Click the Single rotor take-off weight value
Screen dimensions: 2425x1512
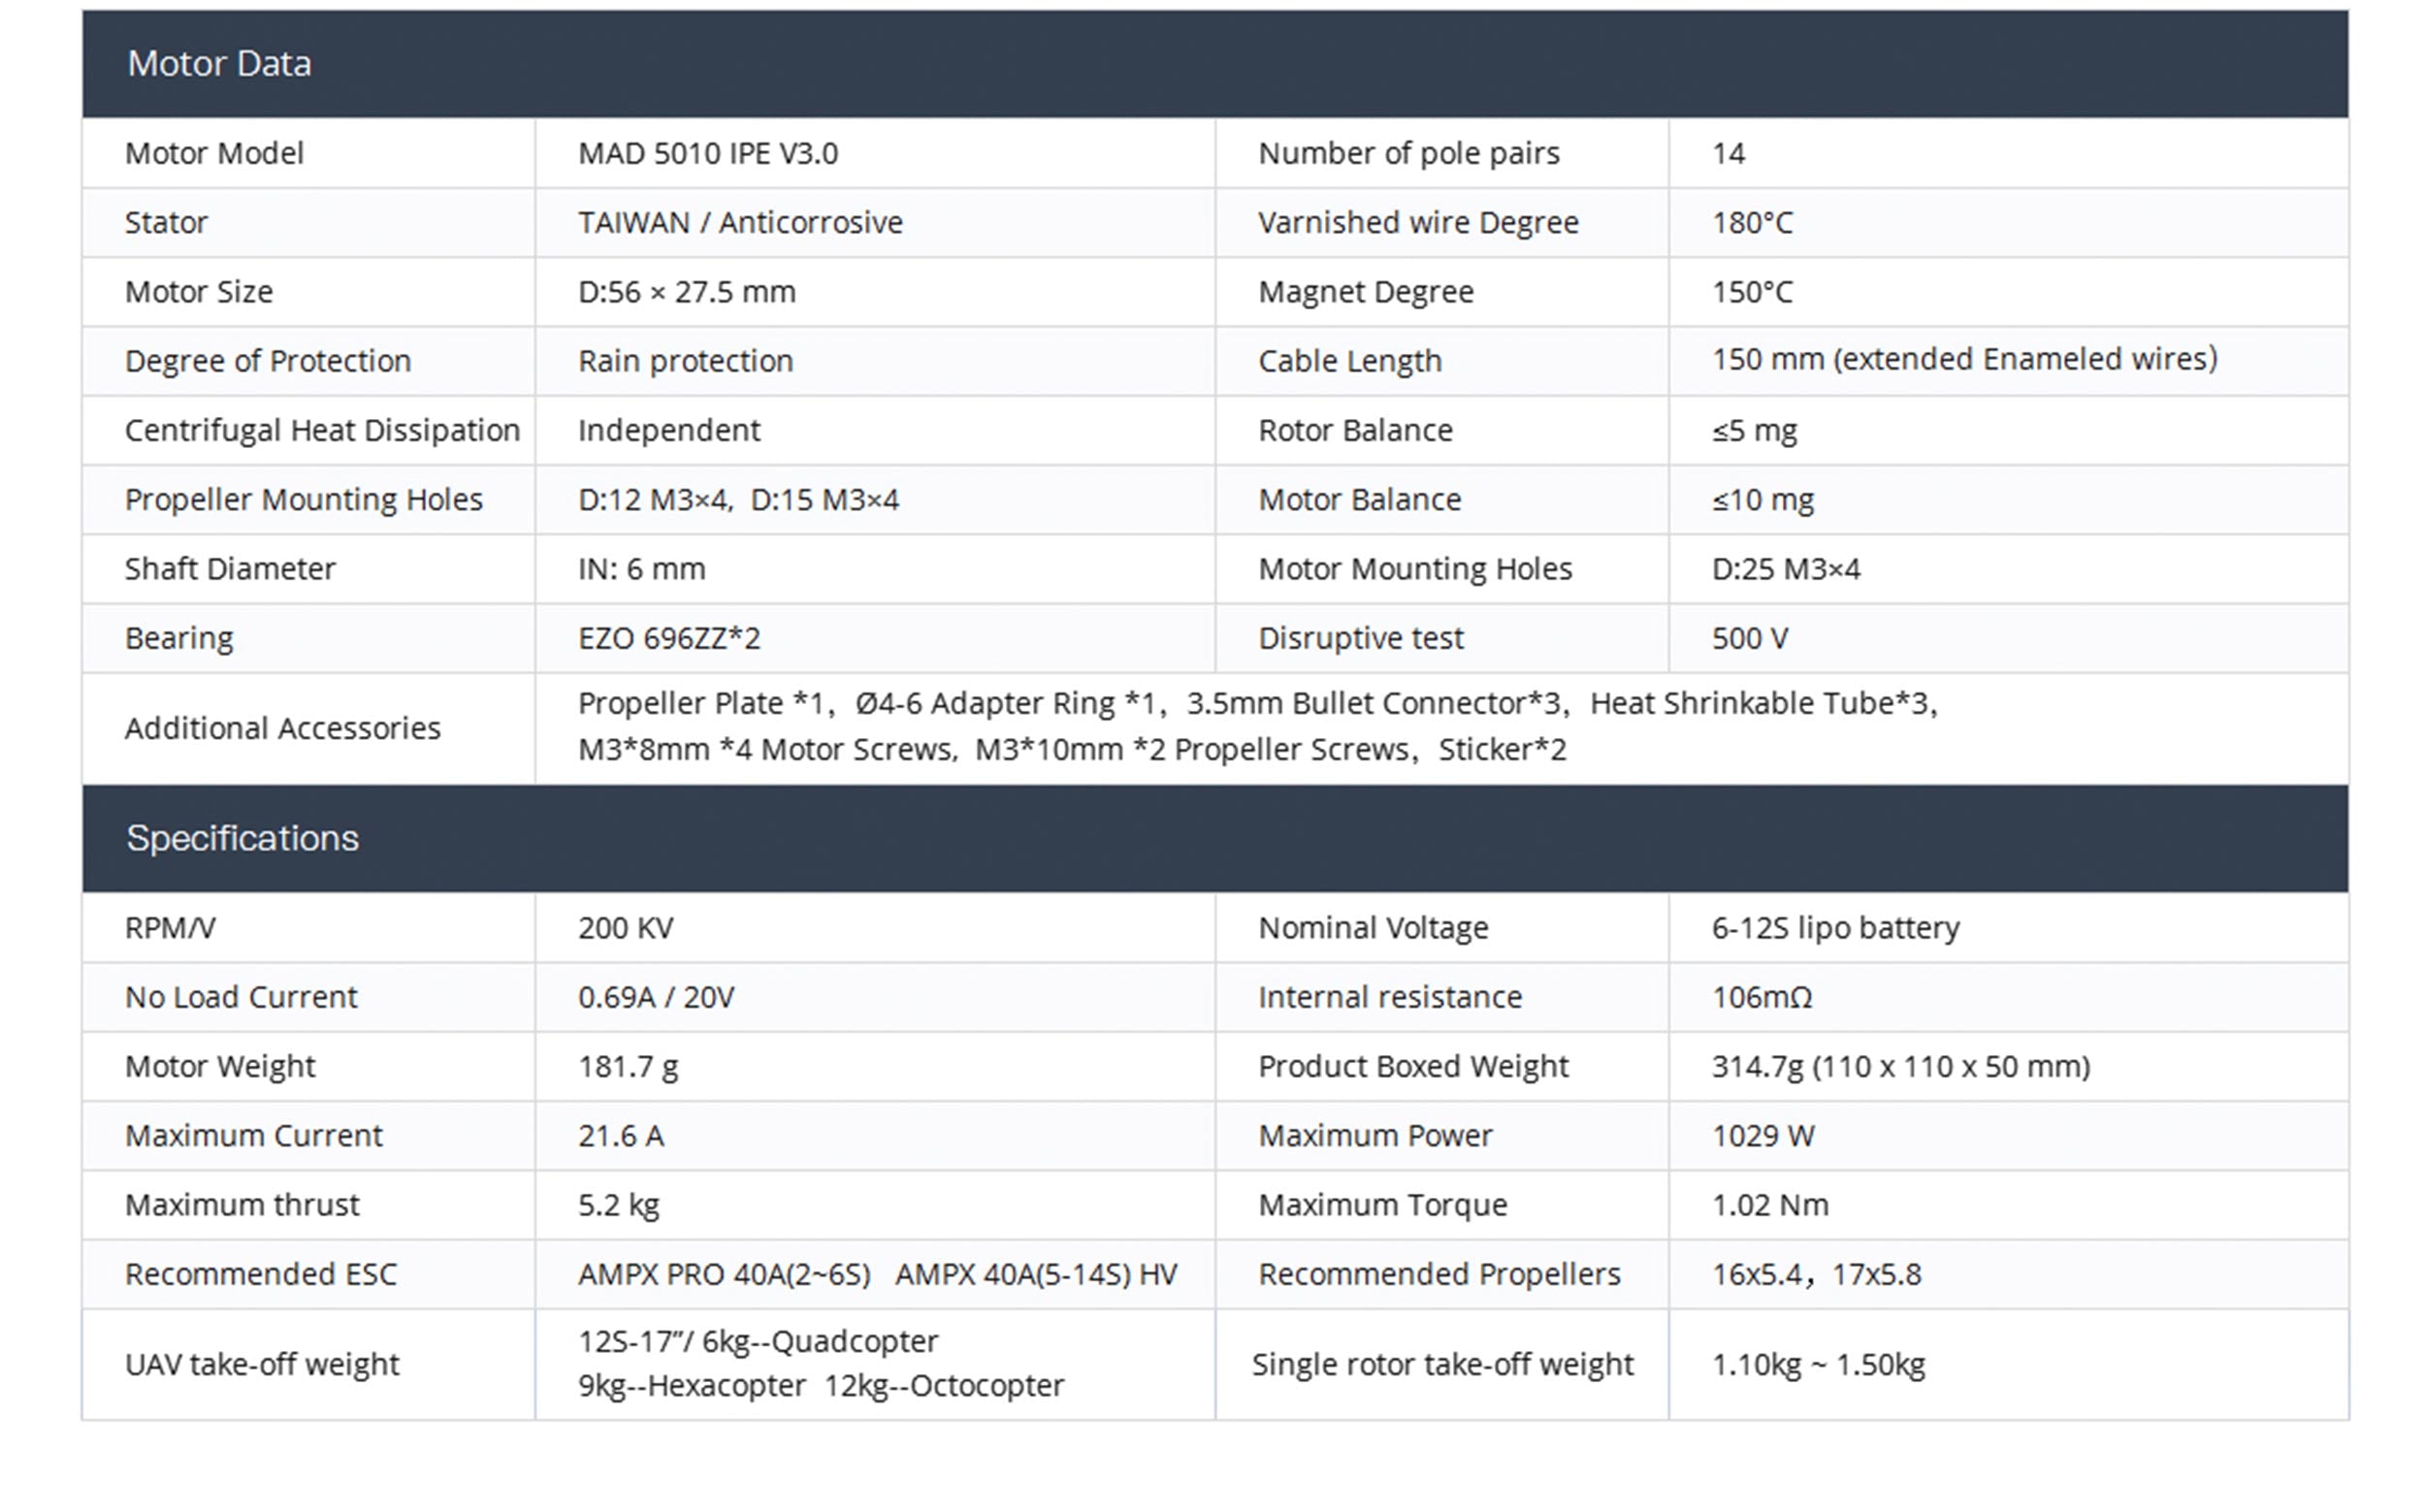click(1818, 1364)
